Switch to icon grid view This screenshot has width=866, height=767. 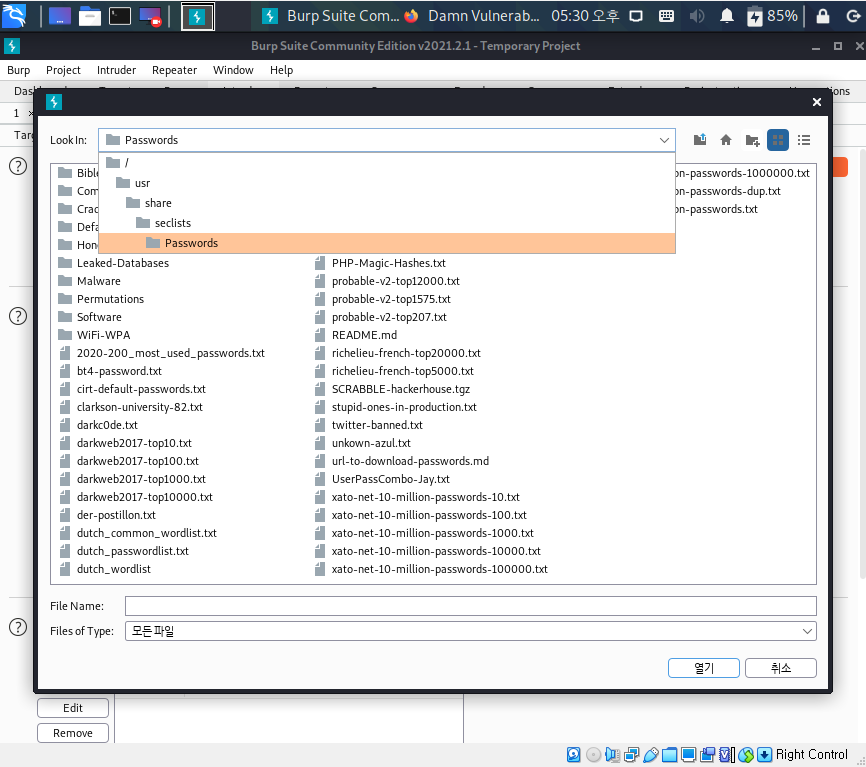778,140
